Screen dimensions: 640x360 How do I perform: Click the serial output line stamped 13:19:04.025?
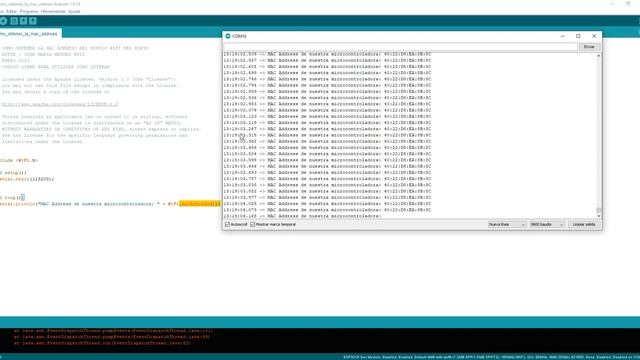[327, 204]
